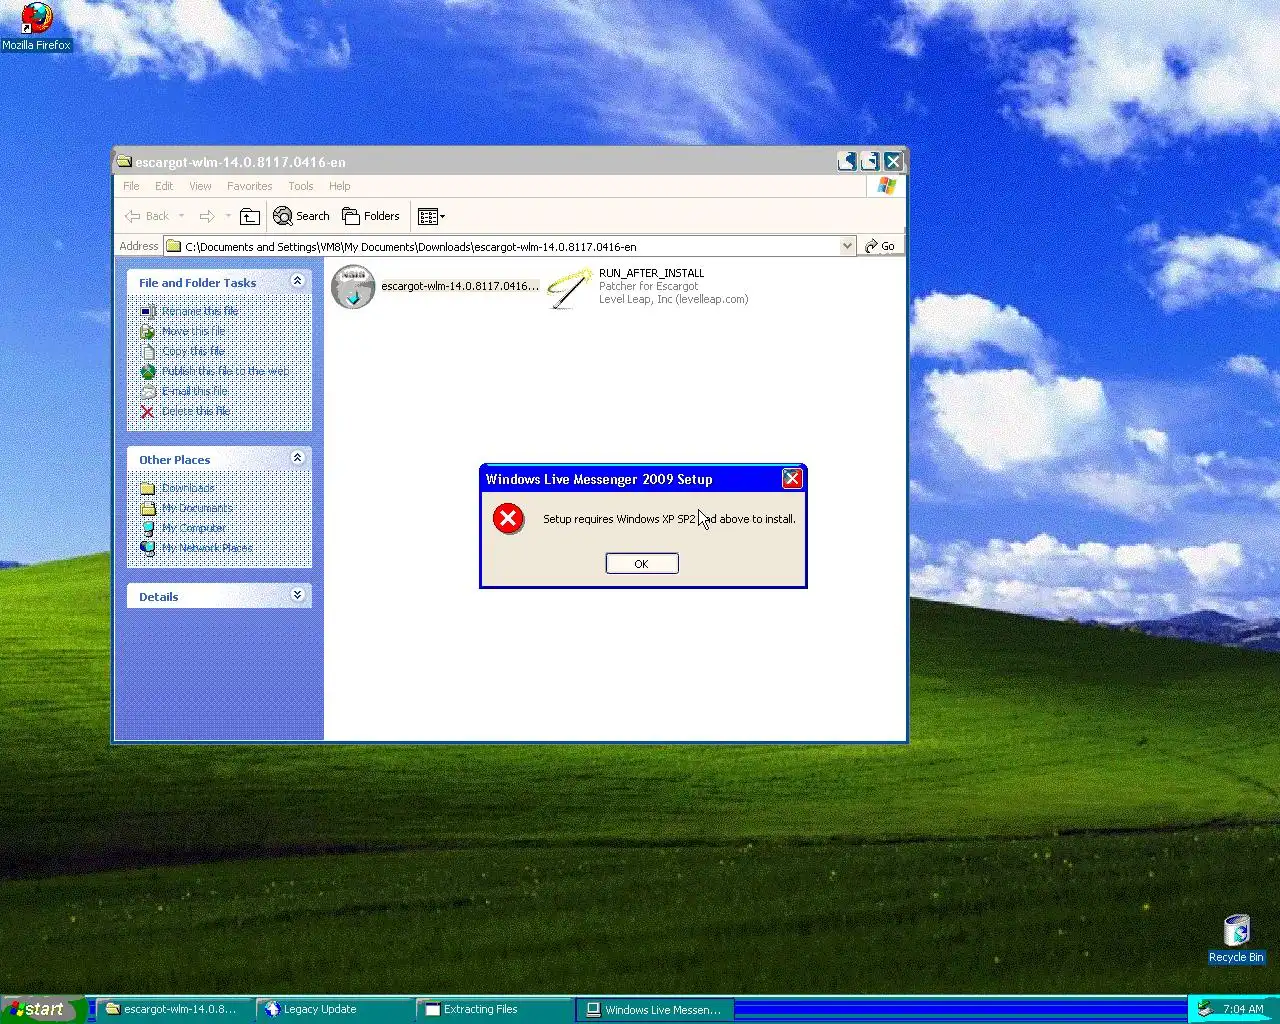Maximize the escargot-wlm Explorer window
Screen dimensions: 1280x1024
[870, 161]
